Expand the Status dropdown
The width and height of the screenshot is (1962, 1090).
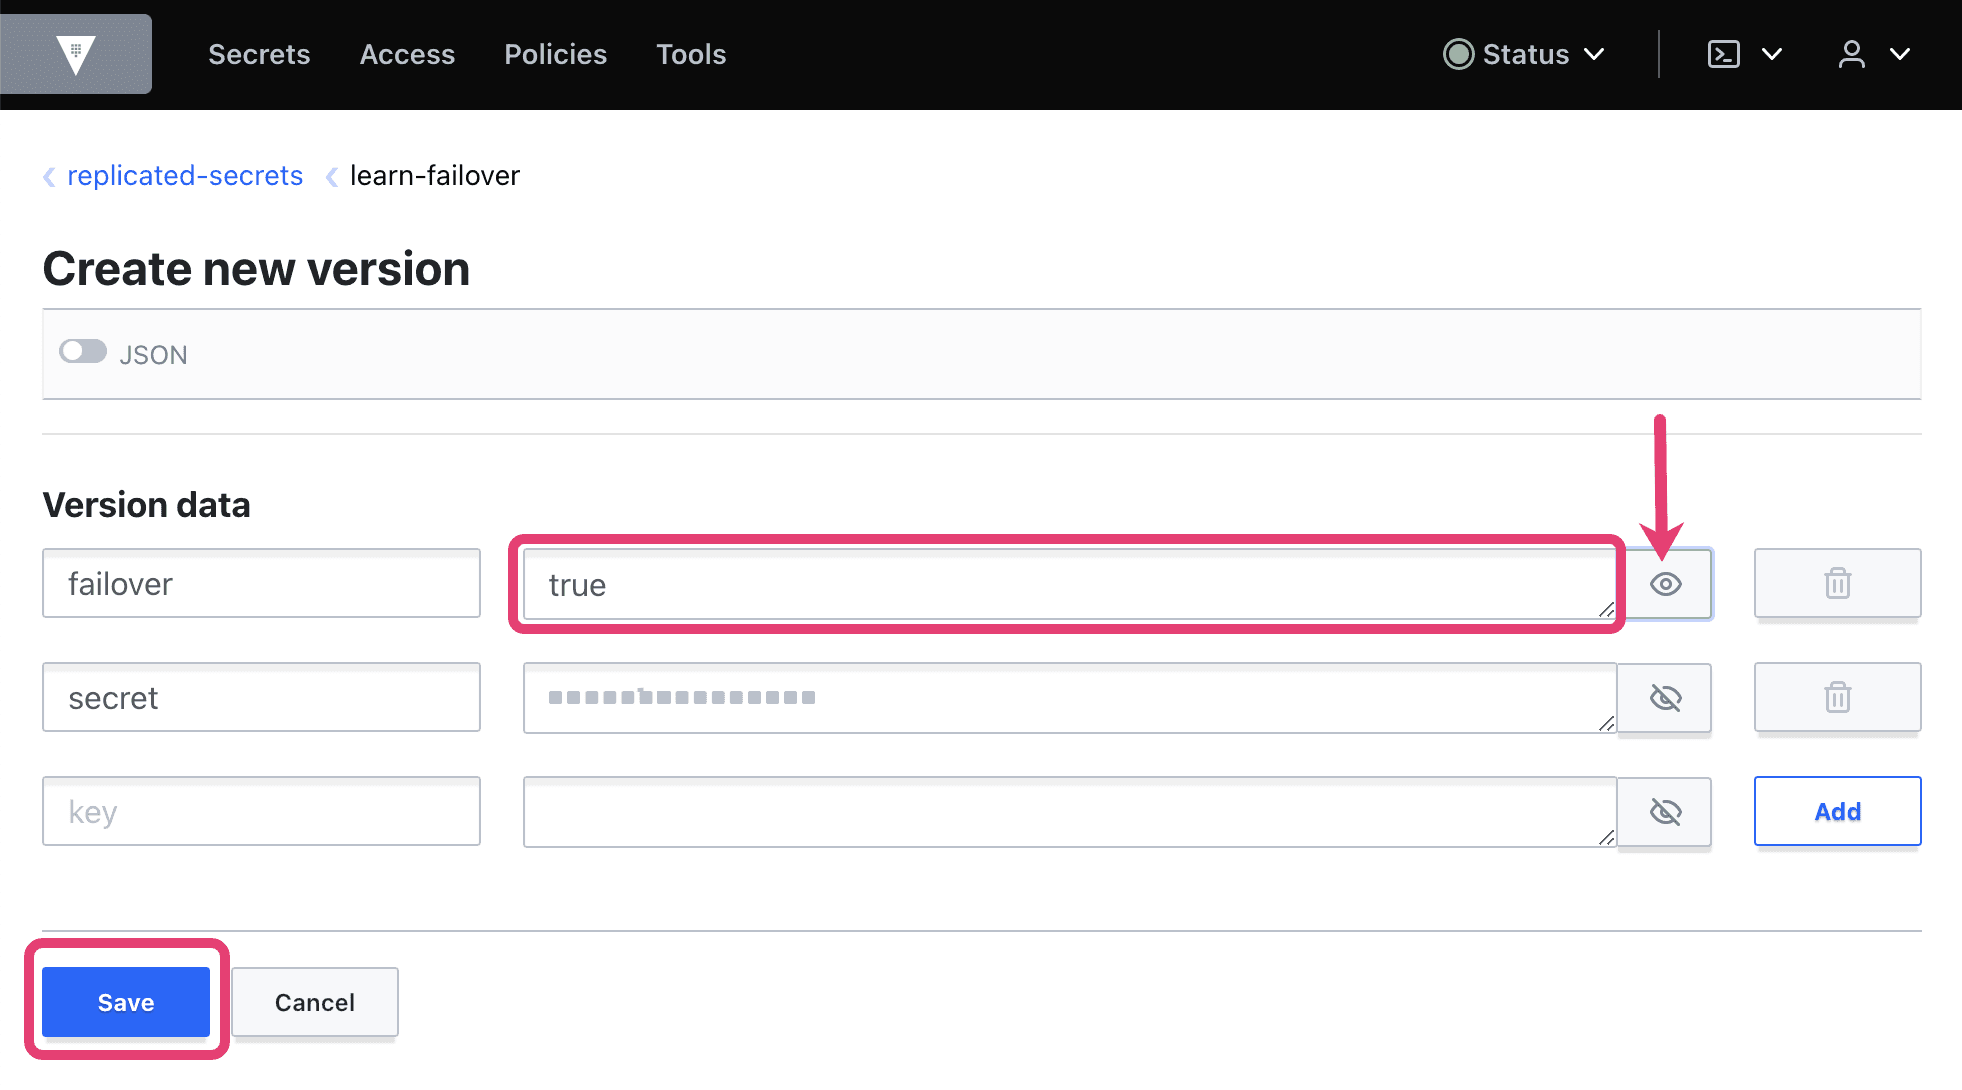coord(1524,54)
